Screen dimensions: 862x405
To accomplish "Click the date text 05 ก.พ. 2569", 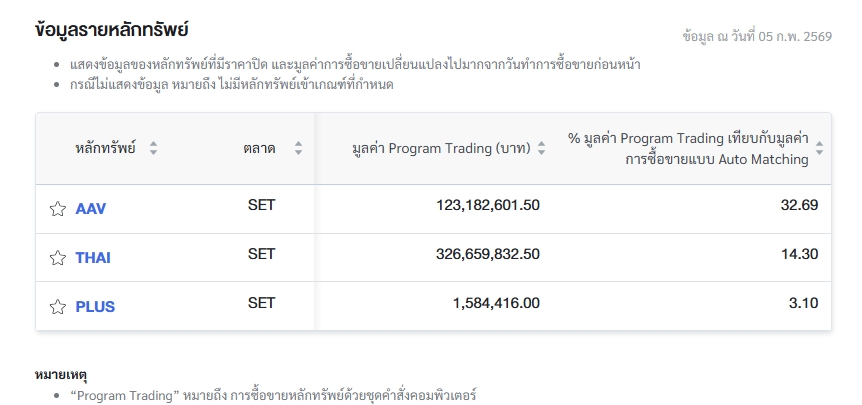I will tap(791, 35).
